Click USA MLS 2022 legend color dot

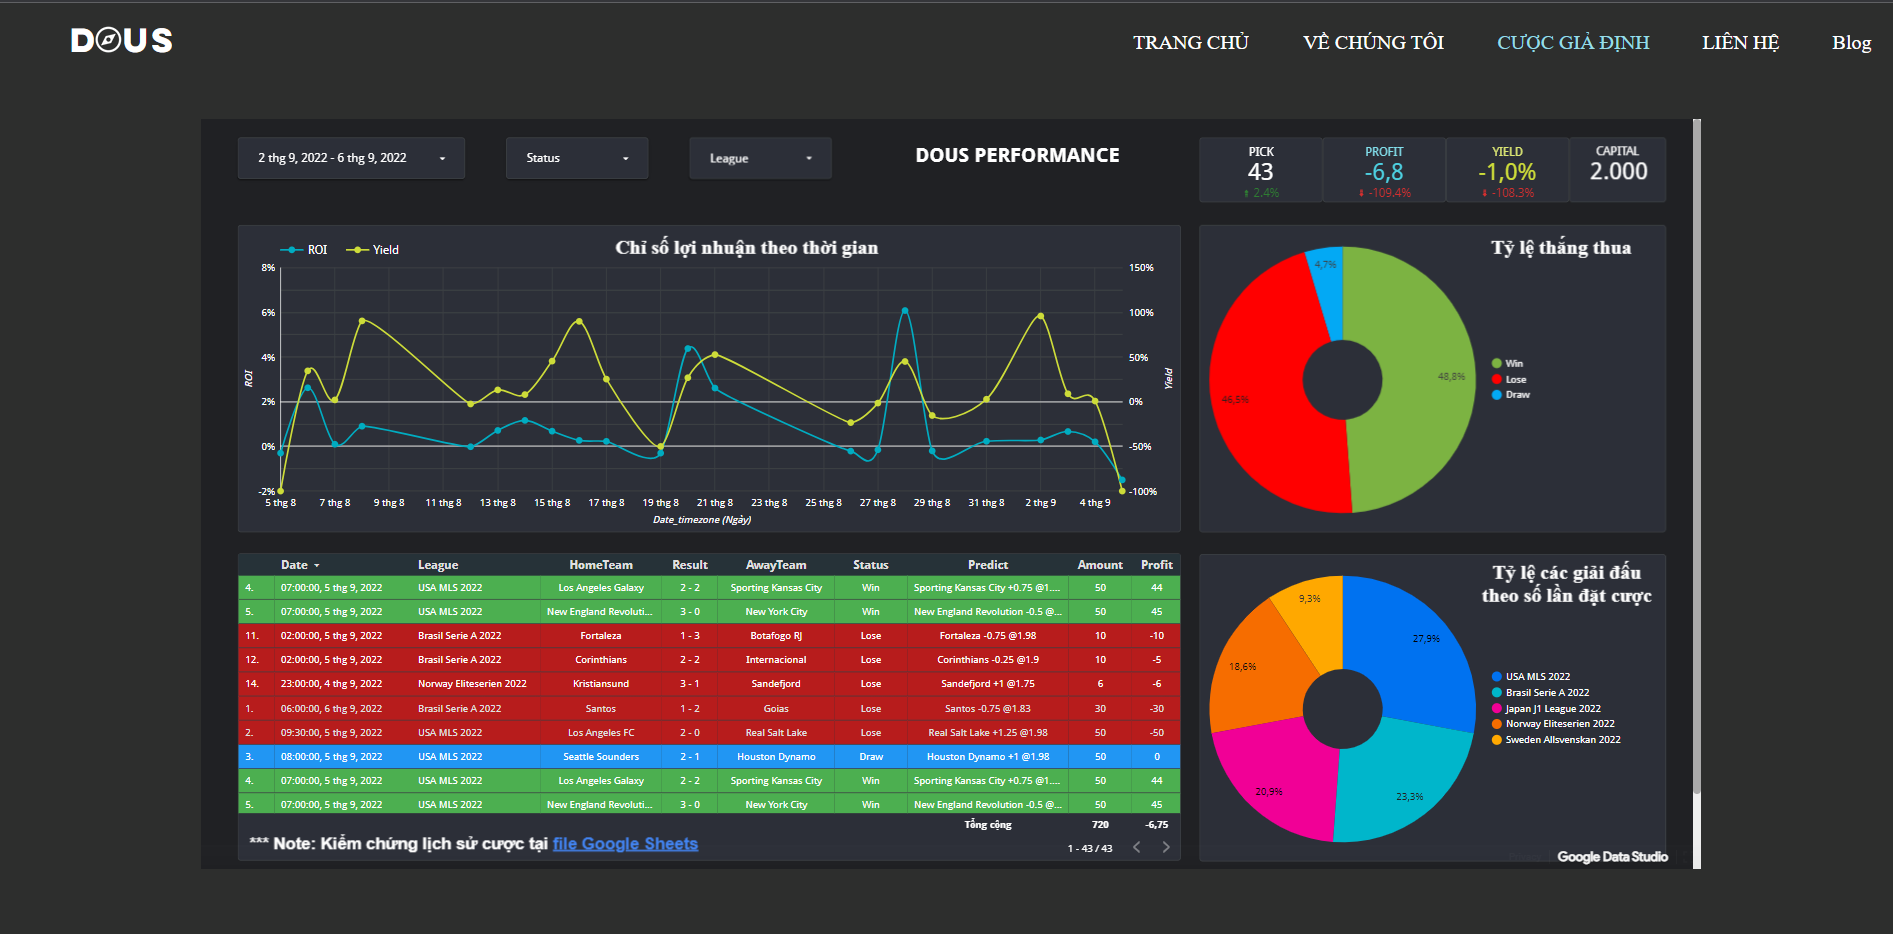point(1497,677)
